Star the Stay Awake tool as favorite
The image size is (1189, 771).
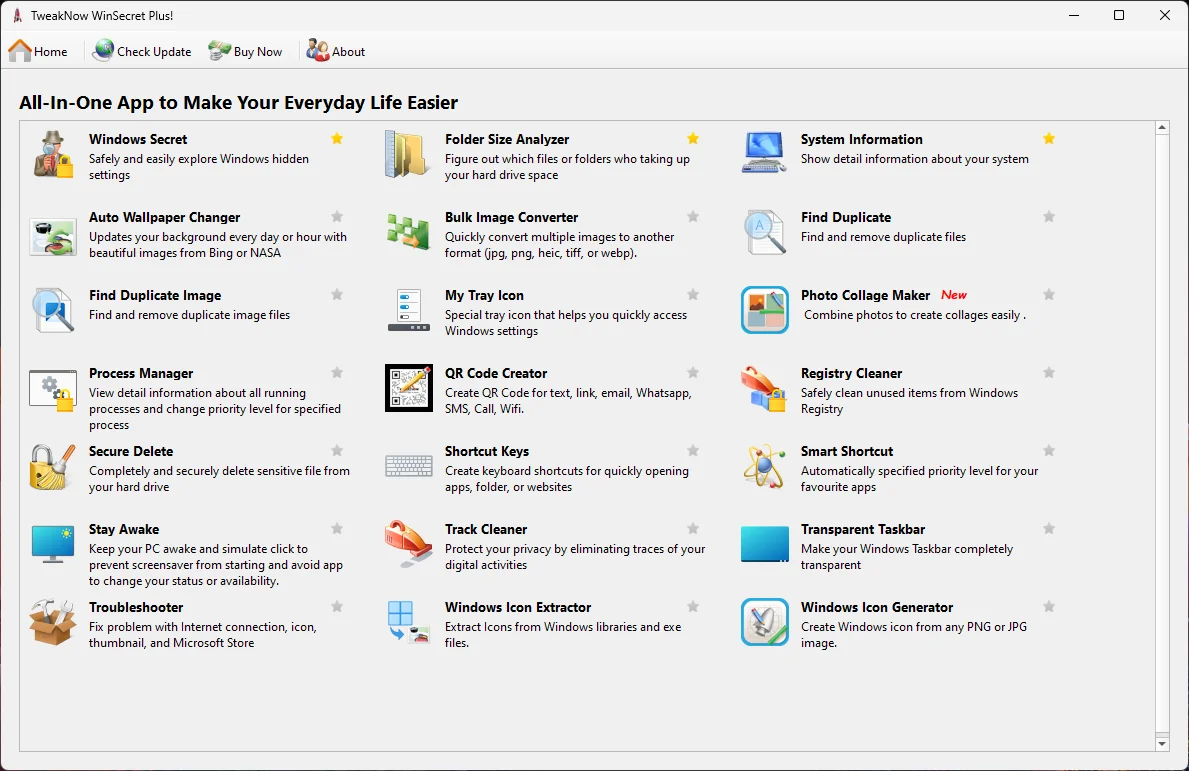(x=337, y=529)
